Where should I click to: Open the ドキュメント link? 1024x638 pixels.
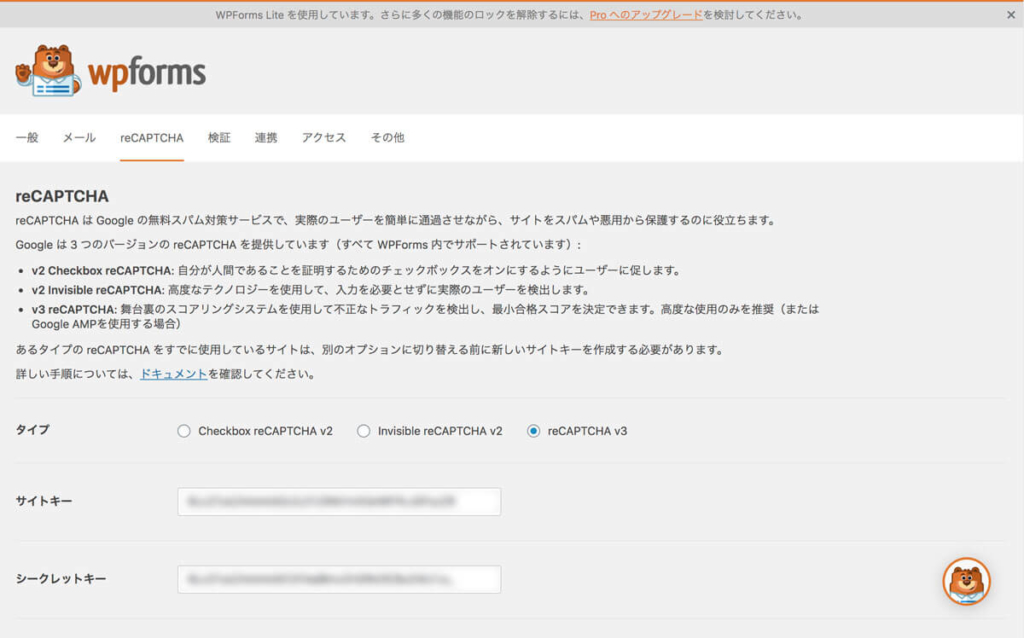[174, 374]
